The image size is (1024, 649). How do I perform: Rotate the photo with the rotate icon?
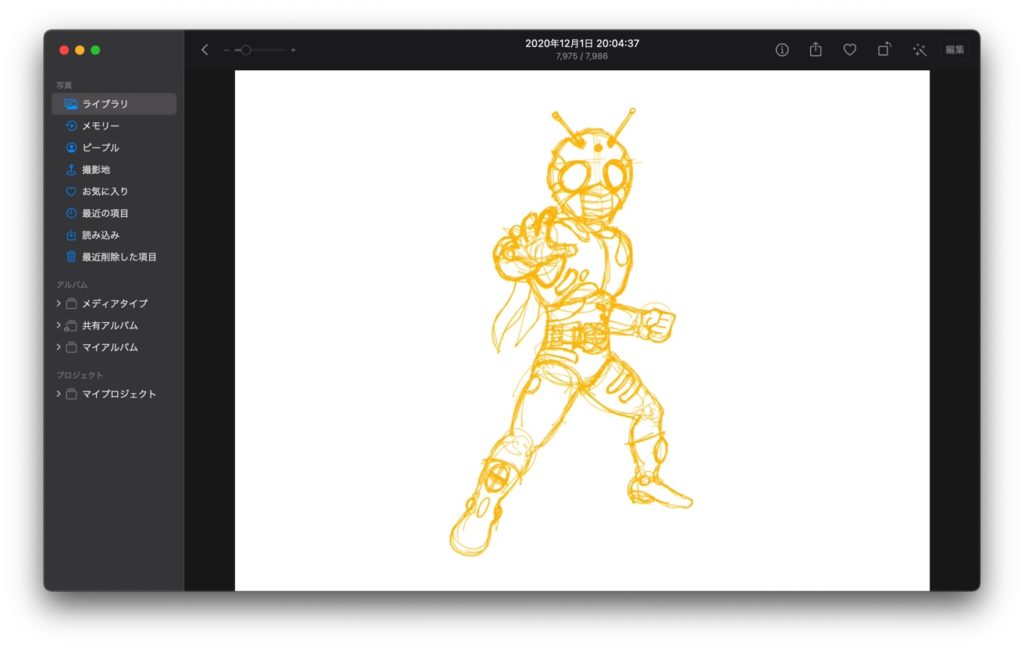(884, 49)
